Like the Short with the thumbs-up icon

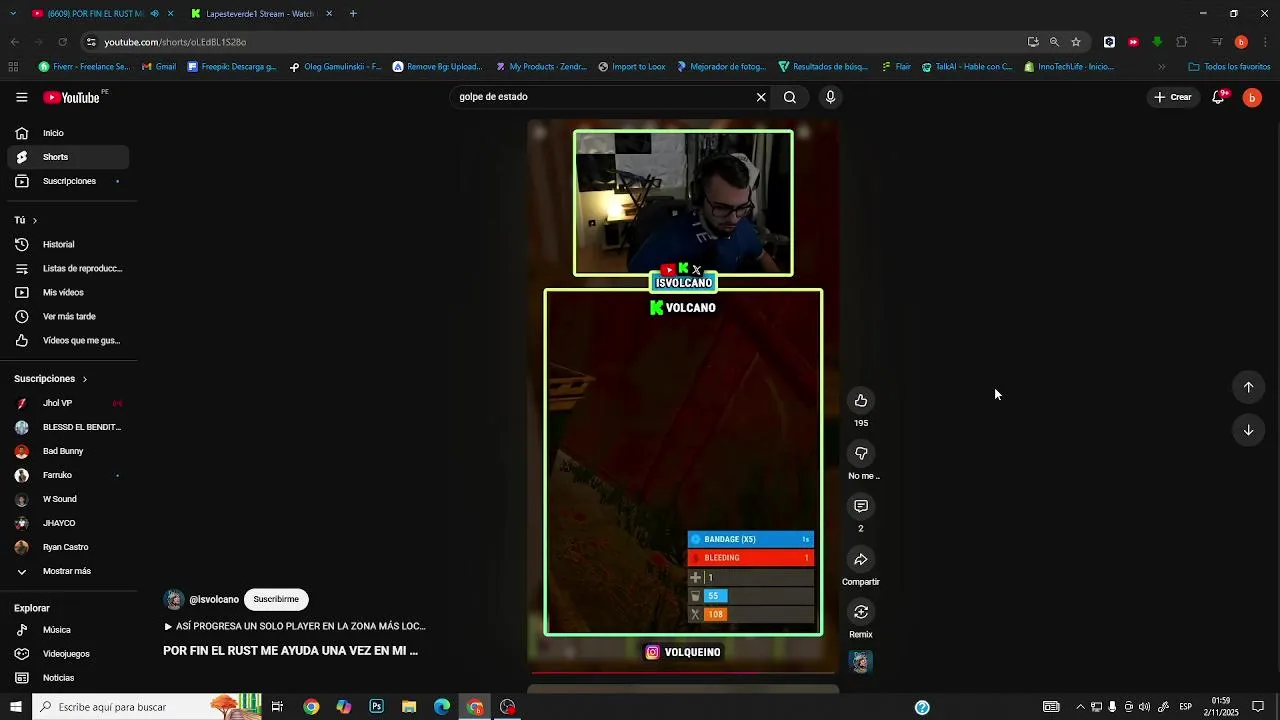click(x=861, y=400)
